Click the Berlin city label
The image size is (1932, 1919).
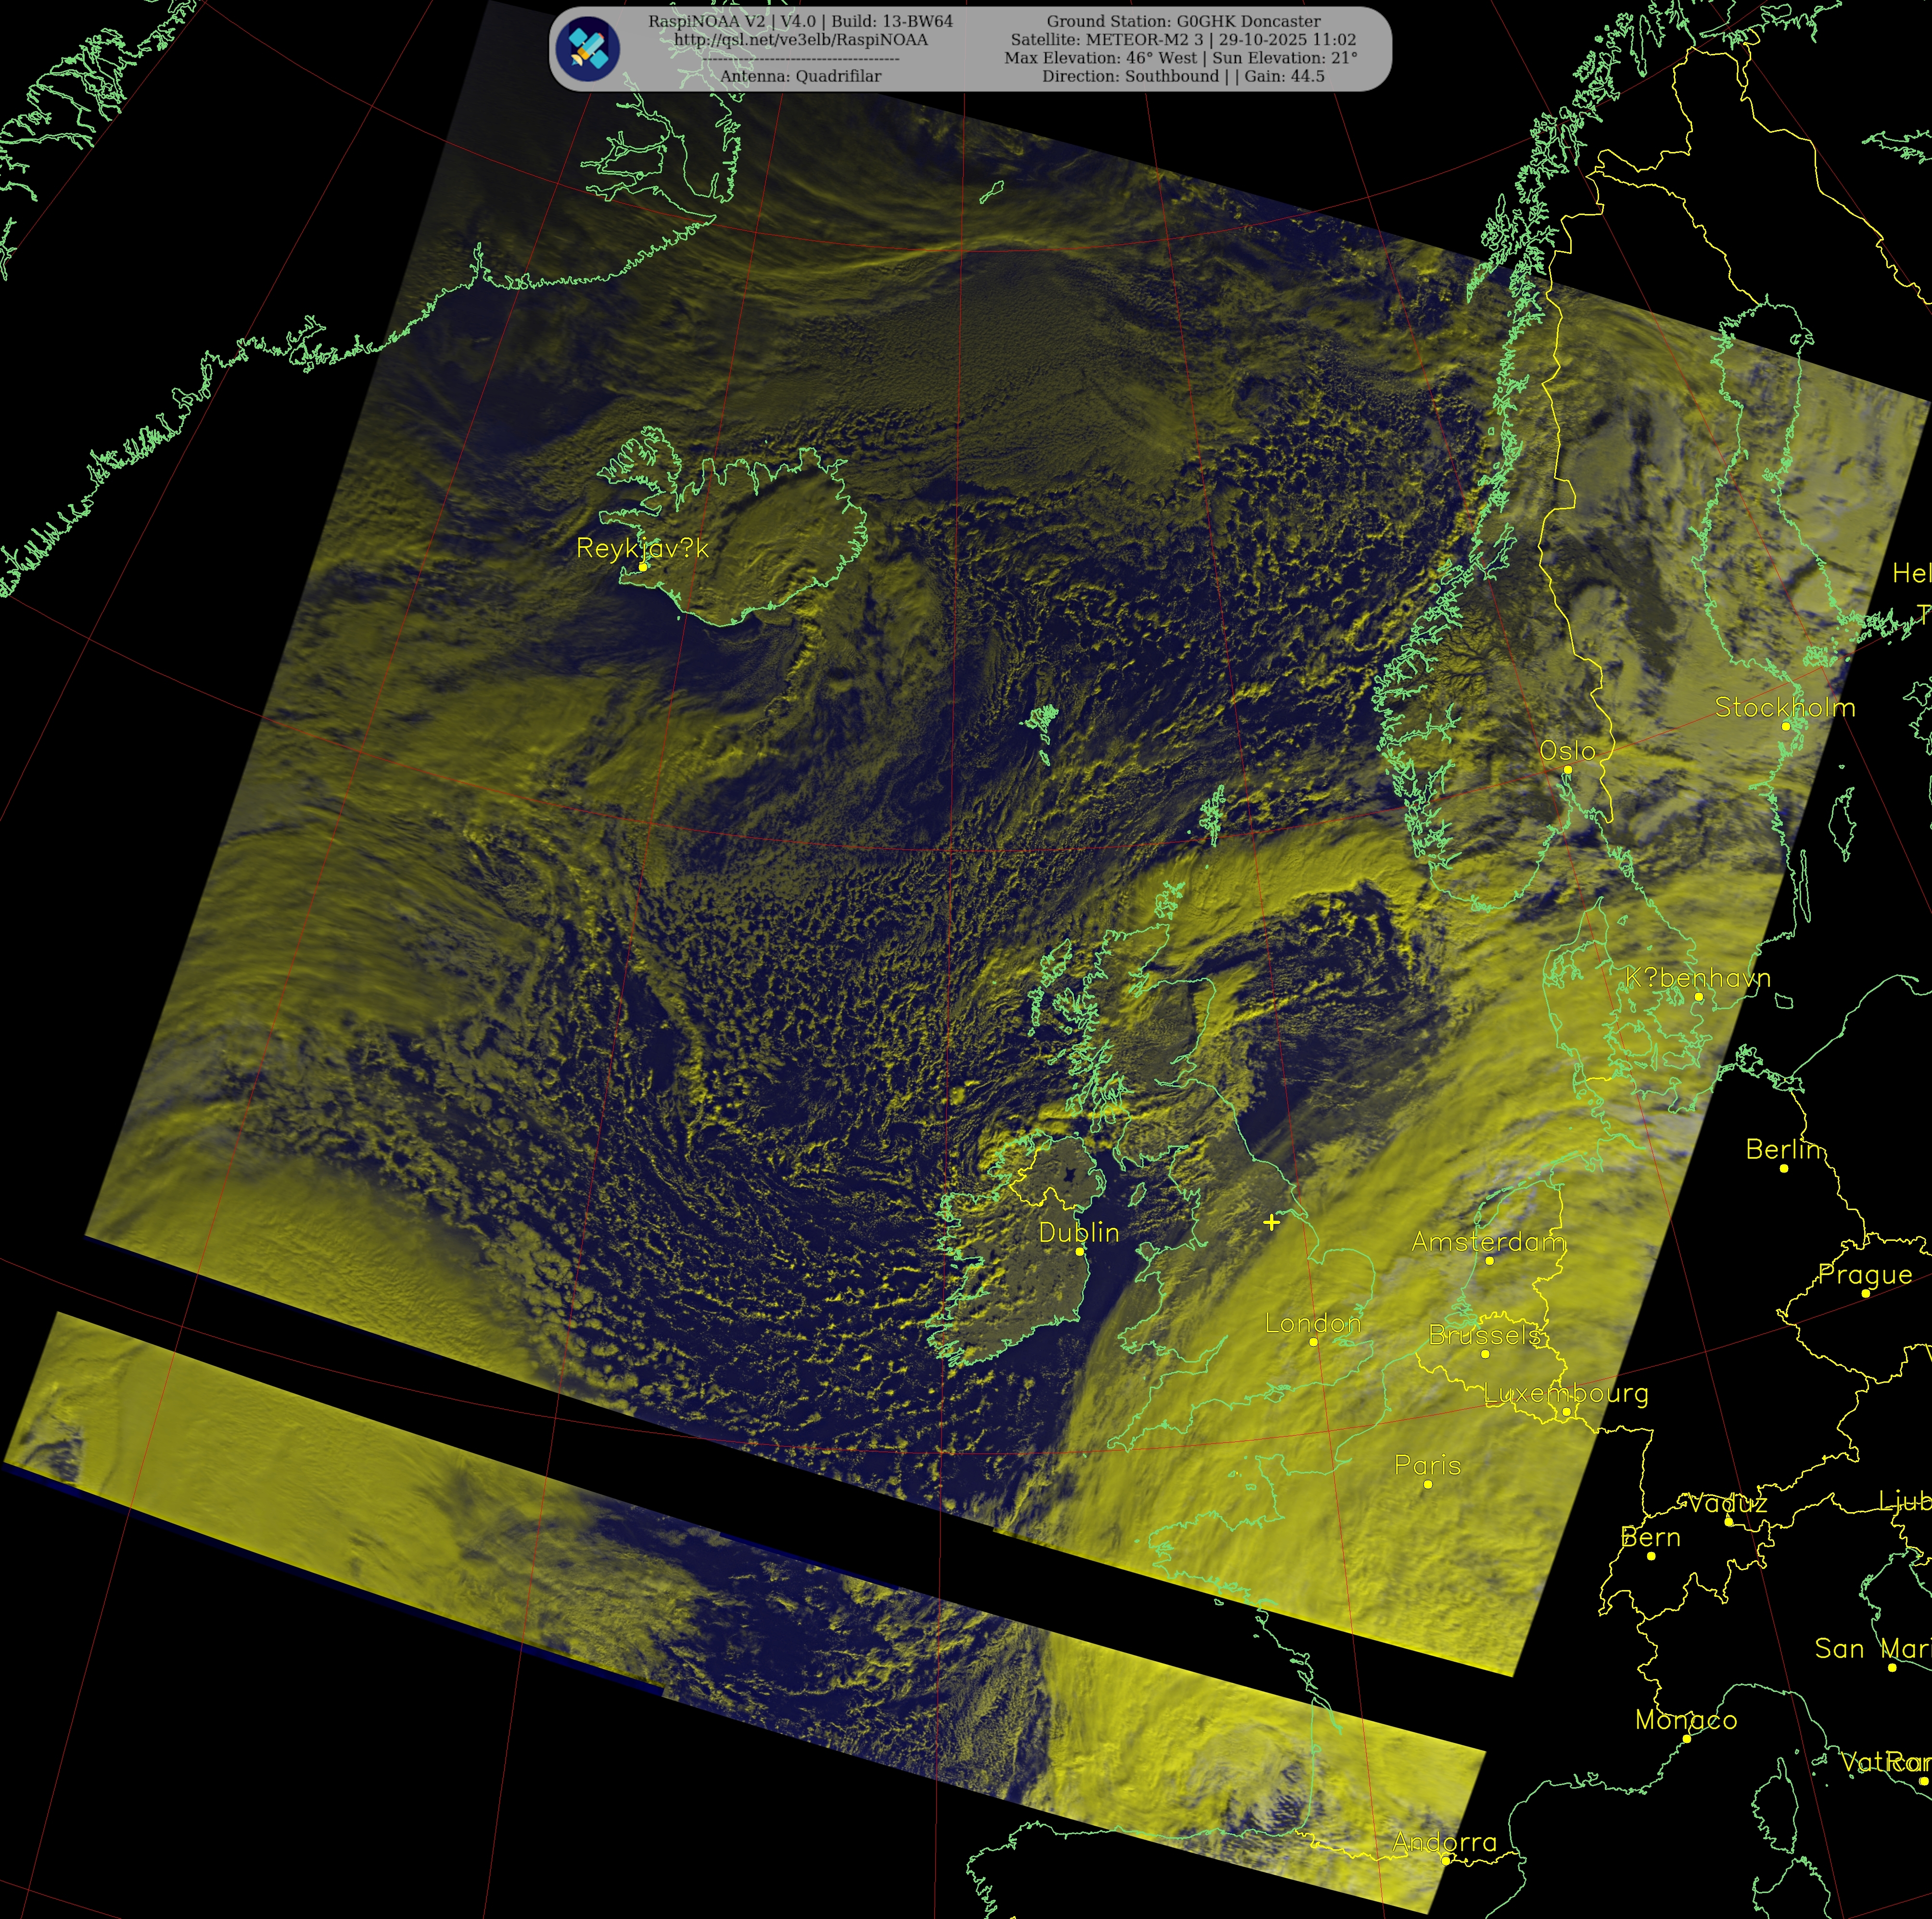[1785, 1149]
